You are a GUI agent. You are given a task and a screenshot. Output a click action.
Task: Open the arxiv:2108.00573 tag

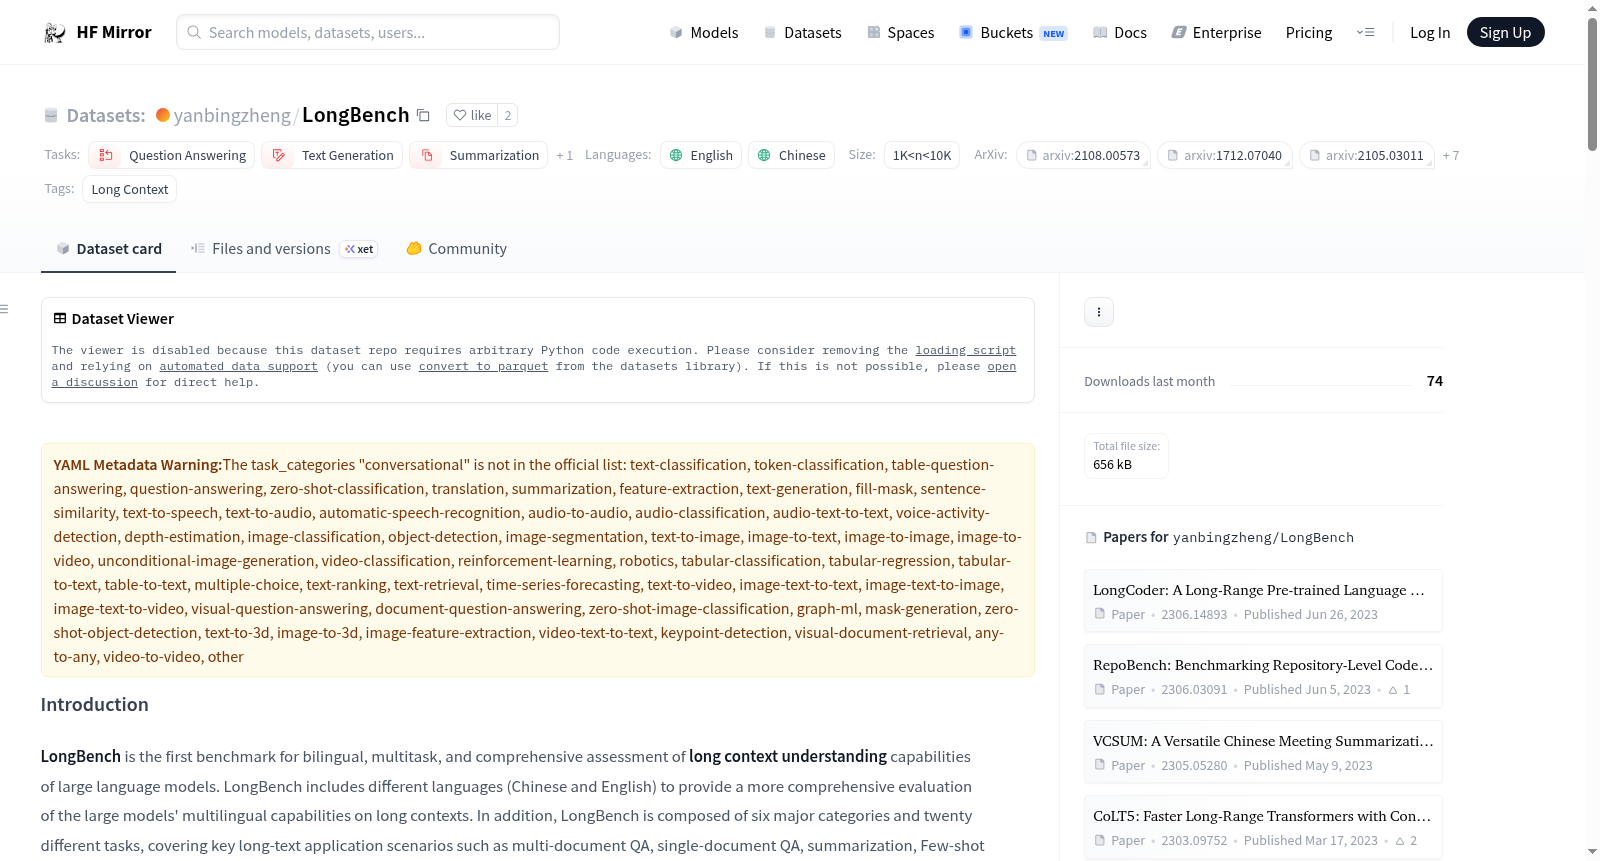pos(1083,155)
